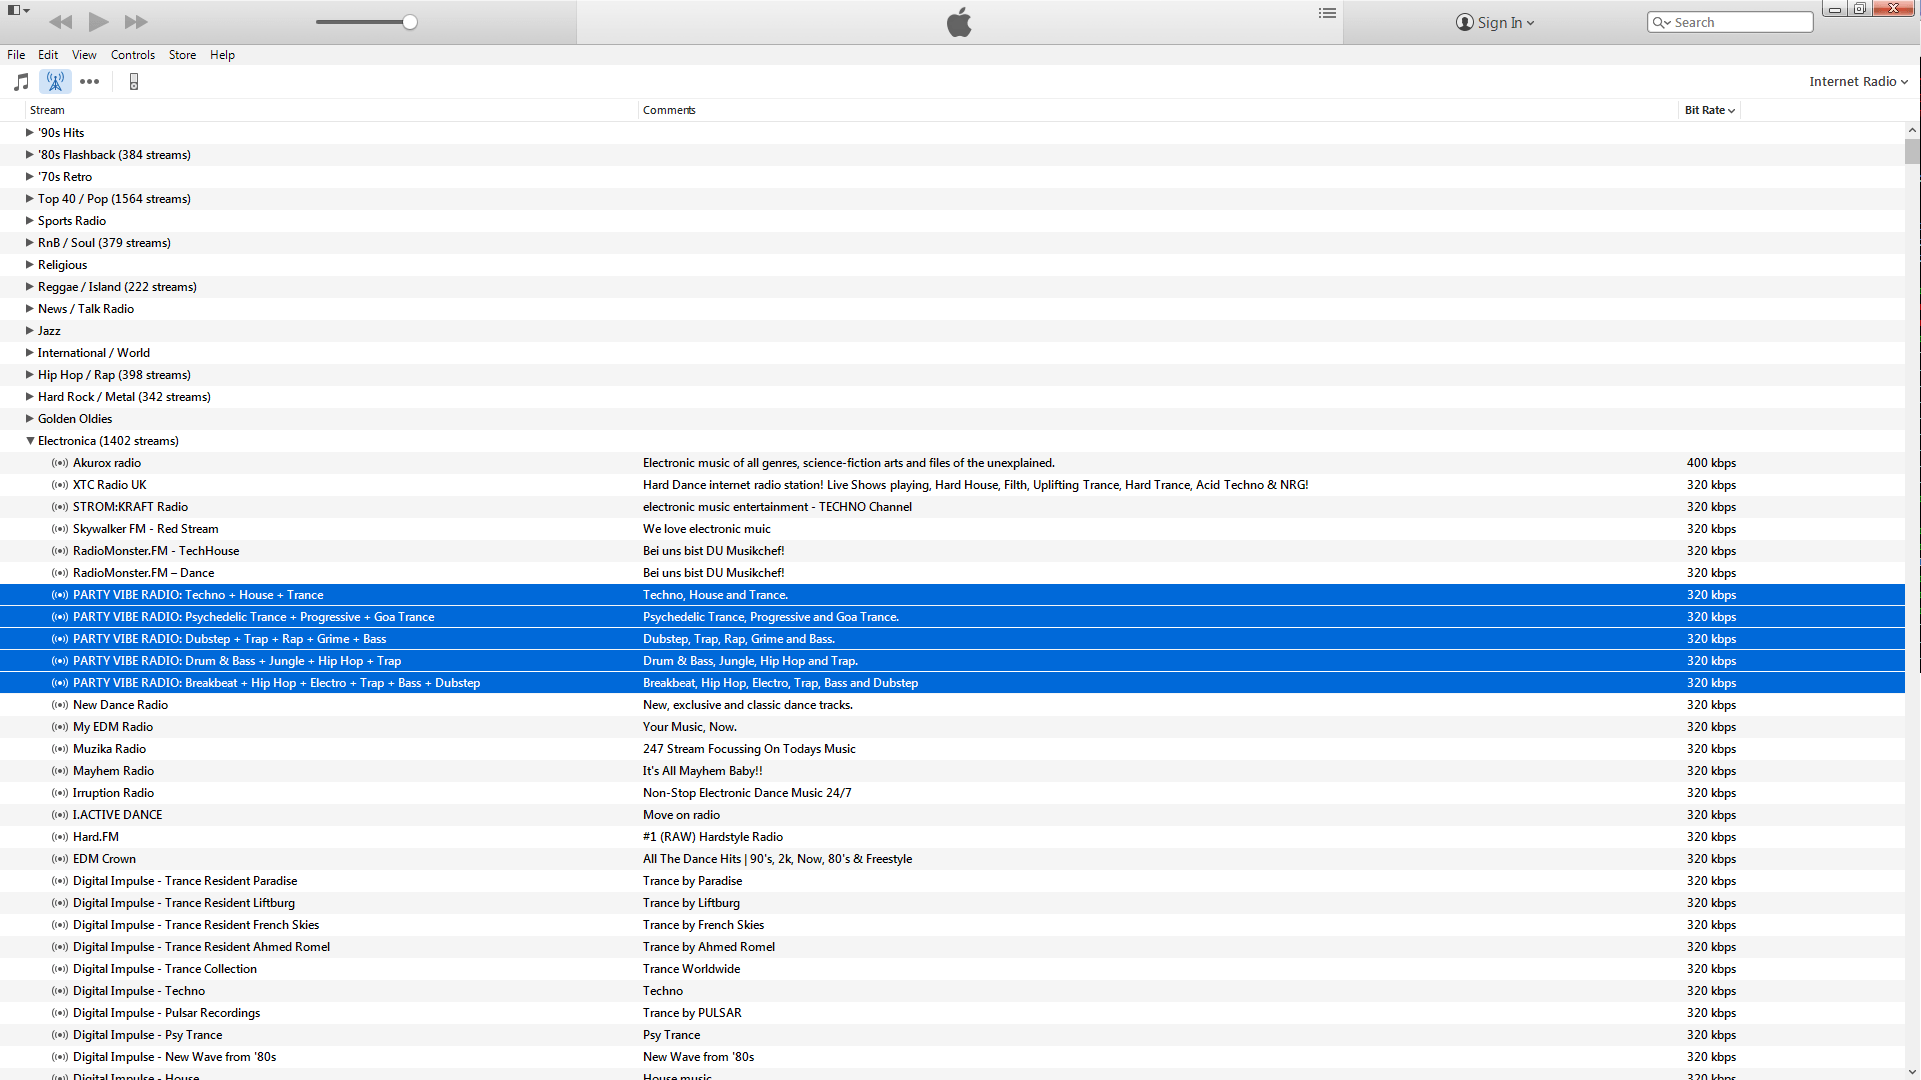Open the Controls menu
1921x1080 pixels.
pyautogui.click(x=133, y=55)
